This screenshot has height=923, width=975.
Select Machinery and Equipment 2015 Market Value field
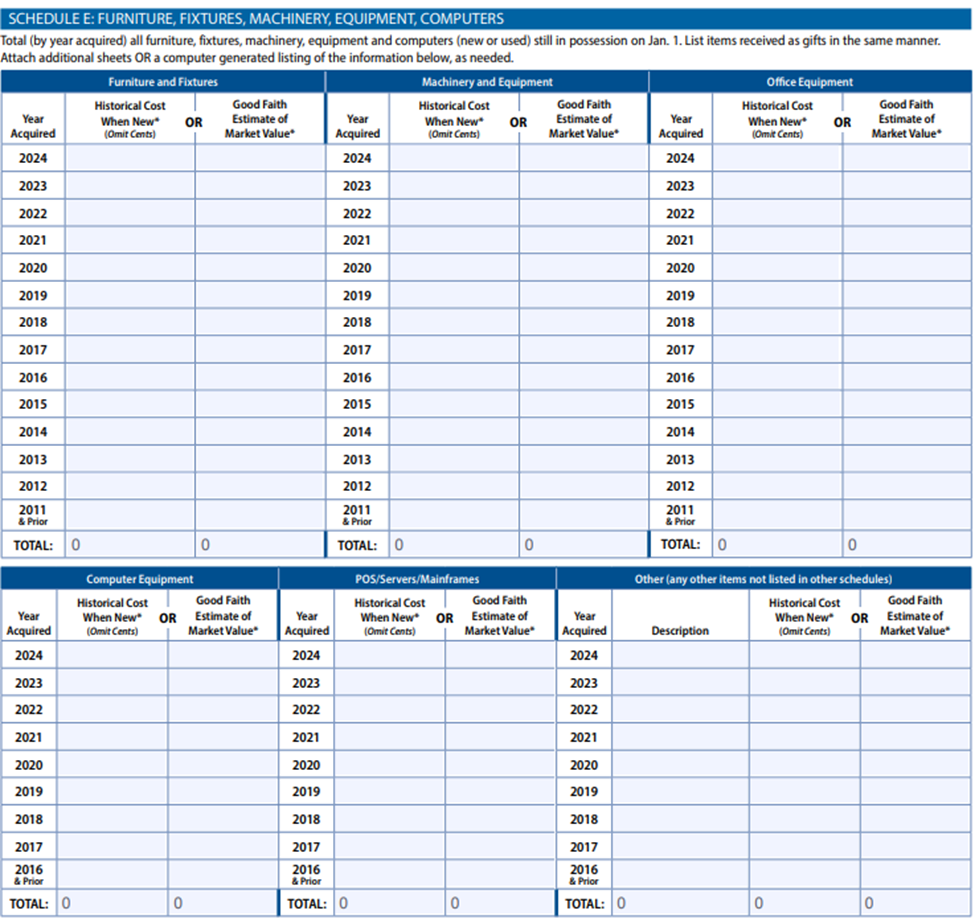click(584, 404)
